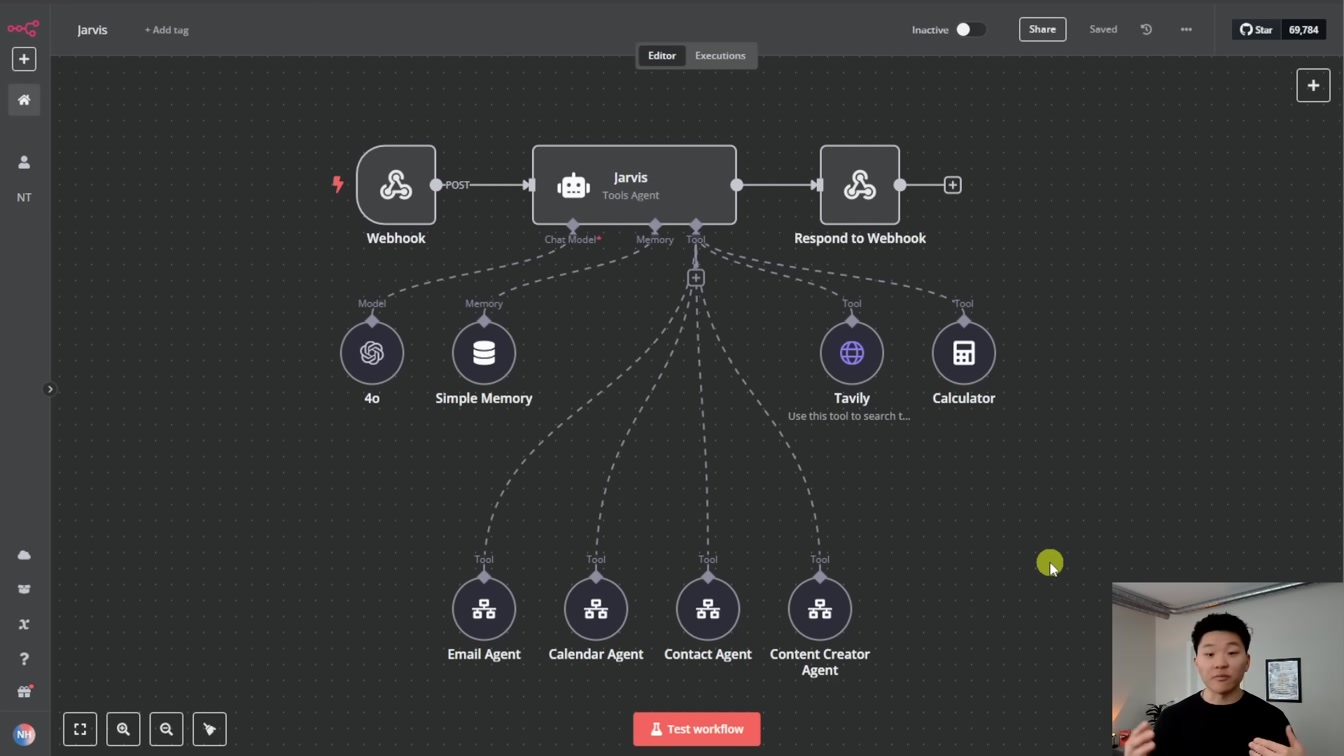Select the Webhook trigger node
The width and height of the screenshot is (1344, 756).
coord(396,185)
